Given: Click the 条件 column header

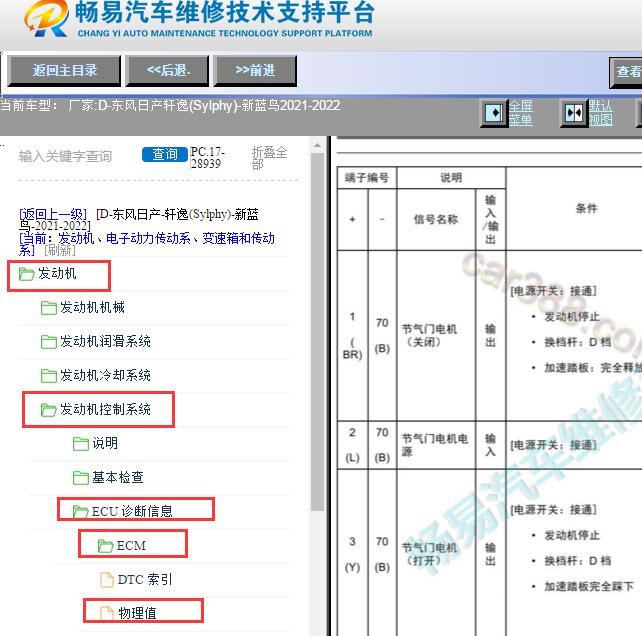Looking at the screenshot, I should pyautogui.click(x=586, y=208).
